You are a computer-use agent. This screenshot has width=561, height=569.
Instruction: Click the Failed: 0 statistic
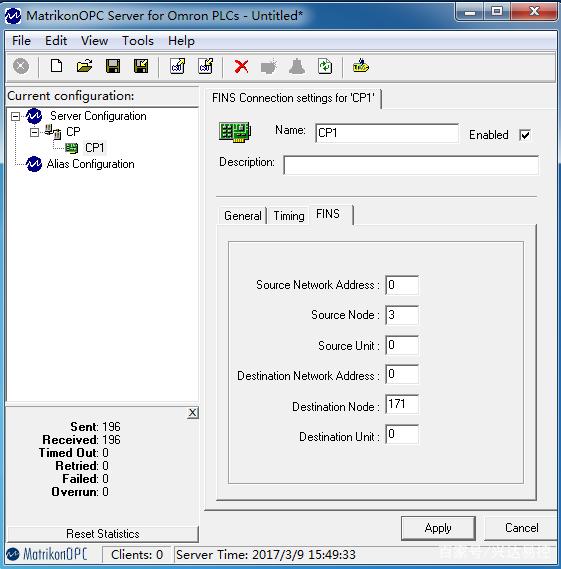[85, 479]
